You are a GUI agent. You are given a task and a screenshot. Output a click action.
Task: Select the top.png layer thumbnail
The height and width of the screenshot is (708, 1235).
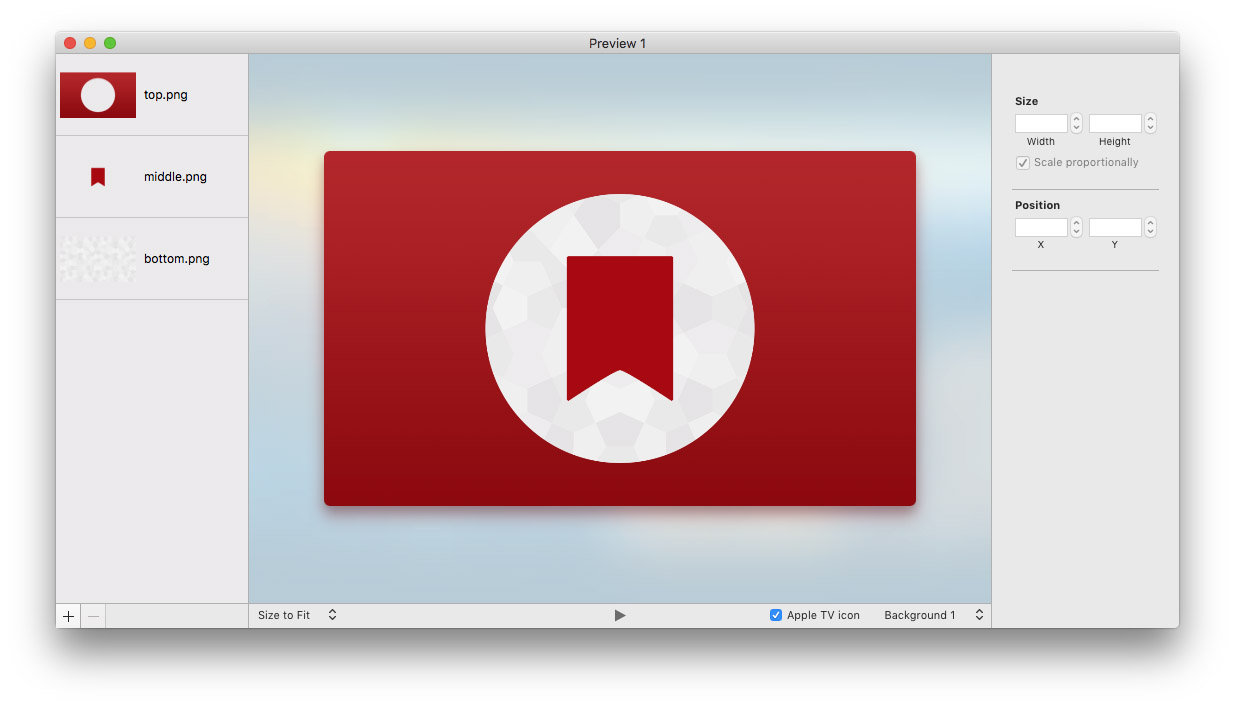click(x=97, y=94)
